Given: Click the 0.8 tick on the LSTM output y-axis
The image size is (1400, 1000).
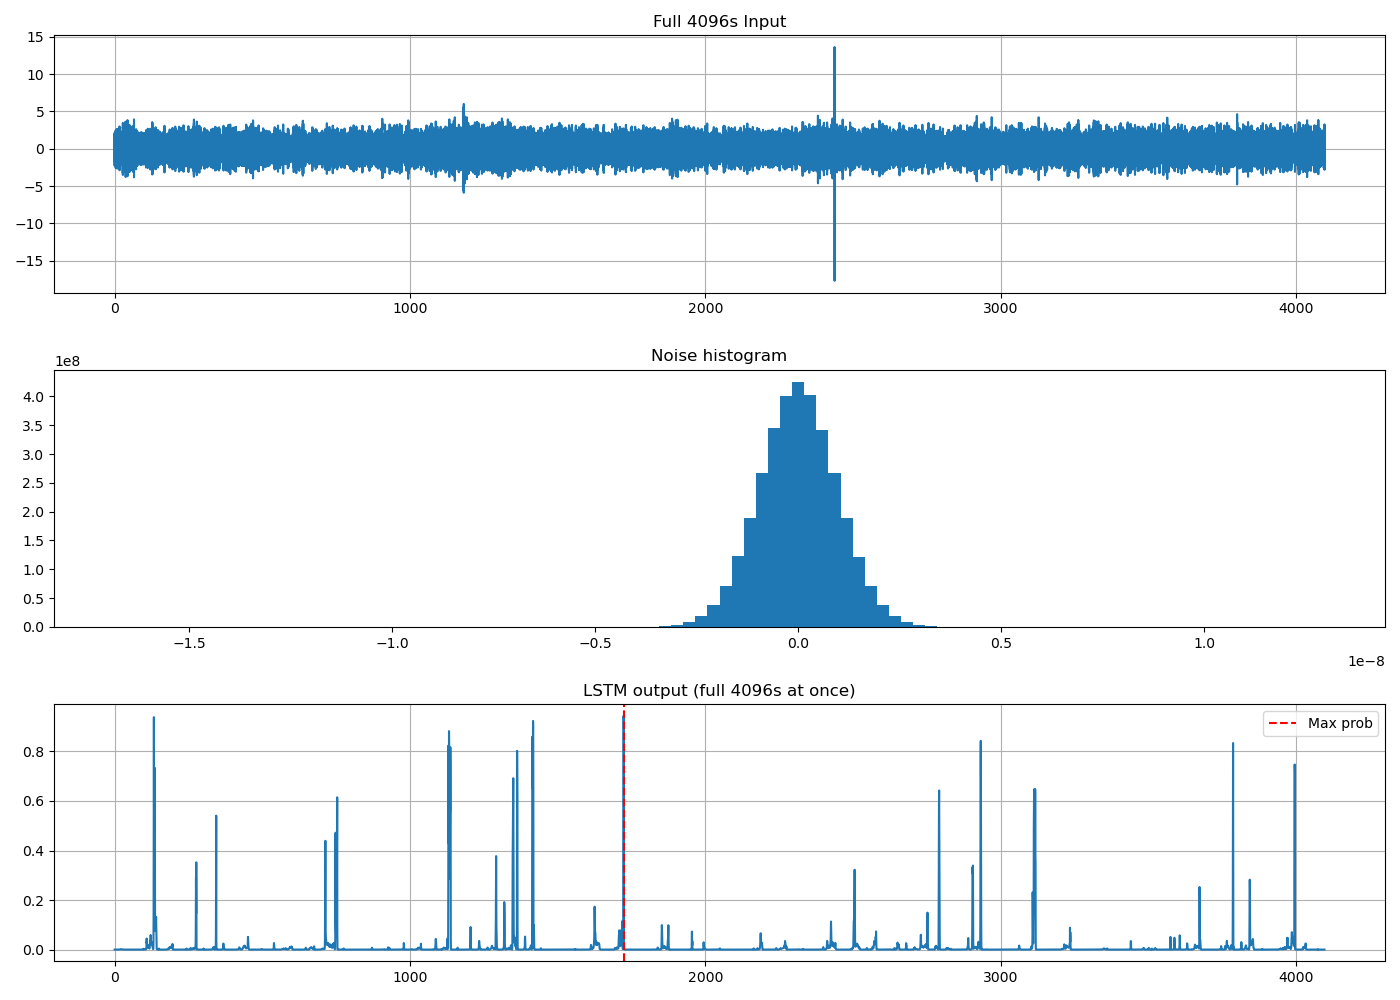Looking at the screenshot, I should click(35, 752).
